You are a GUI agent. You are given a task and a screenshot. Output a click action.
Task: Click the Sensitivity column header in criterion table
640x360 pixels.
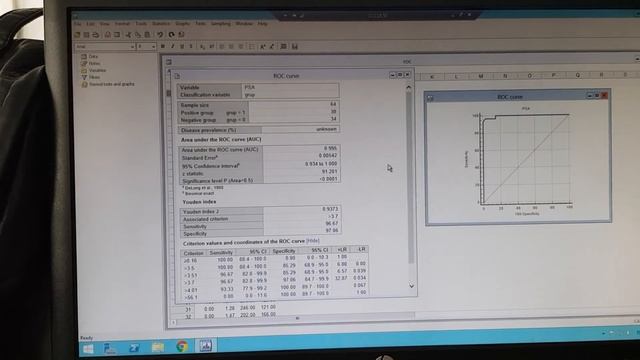pos(221,253)
